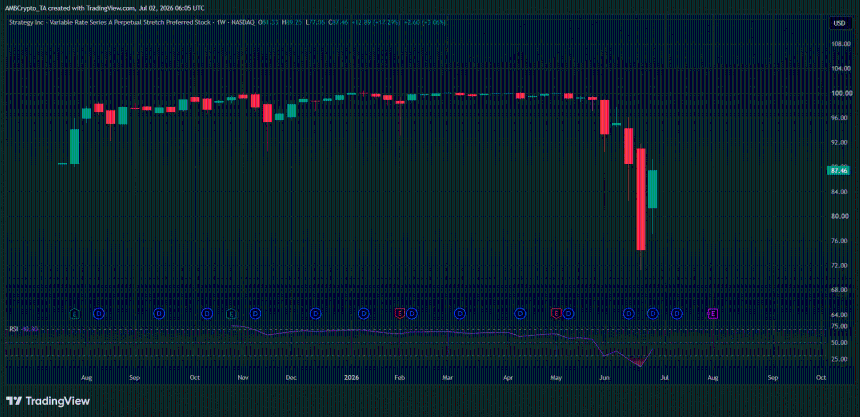Select the 2026 label on time axis
The width and height of the screenshot is (860, 417).
pyautogui.click(x=351, y=377)
